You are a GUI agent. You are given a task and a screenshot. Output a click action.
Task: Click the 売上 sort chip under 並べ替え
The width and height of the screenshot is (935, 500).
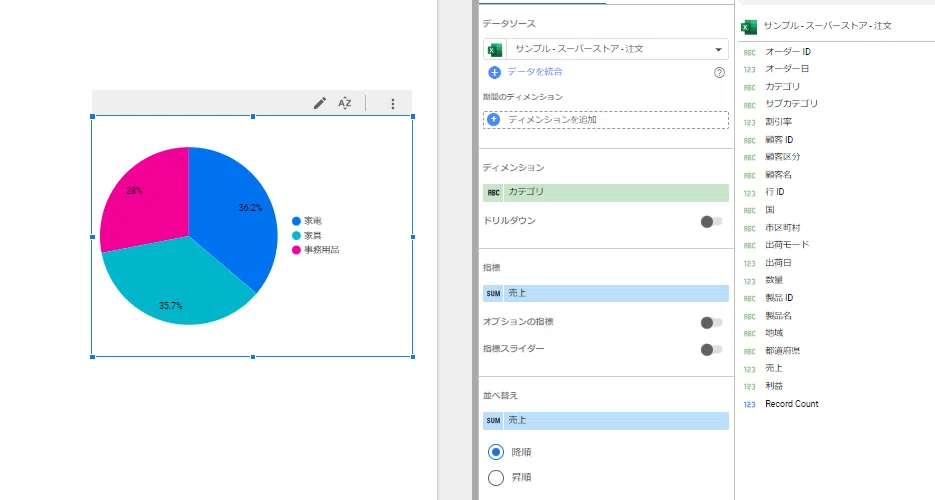tap(606, 420)
